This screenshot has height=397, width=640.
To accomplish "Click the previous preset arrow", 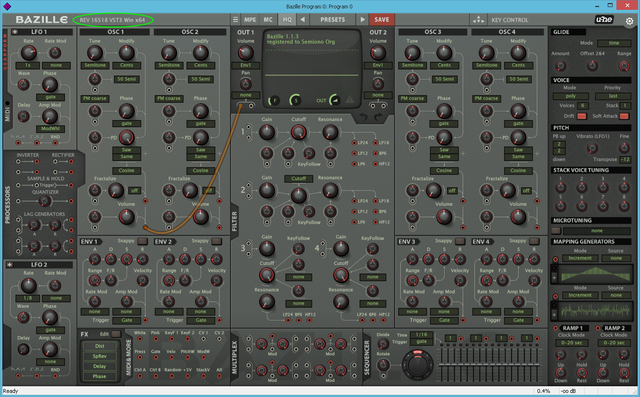I will click(302, 20).
